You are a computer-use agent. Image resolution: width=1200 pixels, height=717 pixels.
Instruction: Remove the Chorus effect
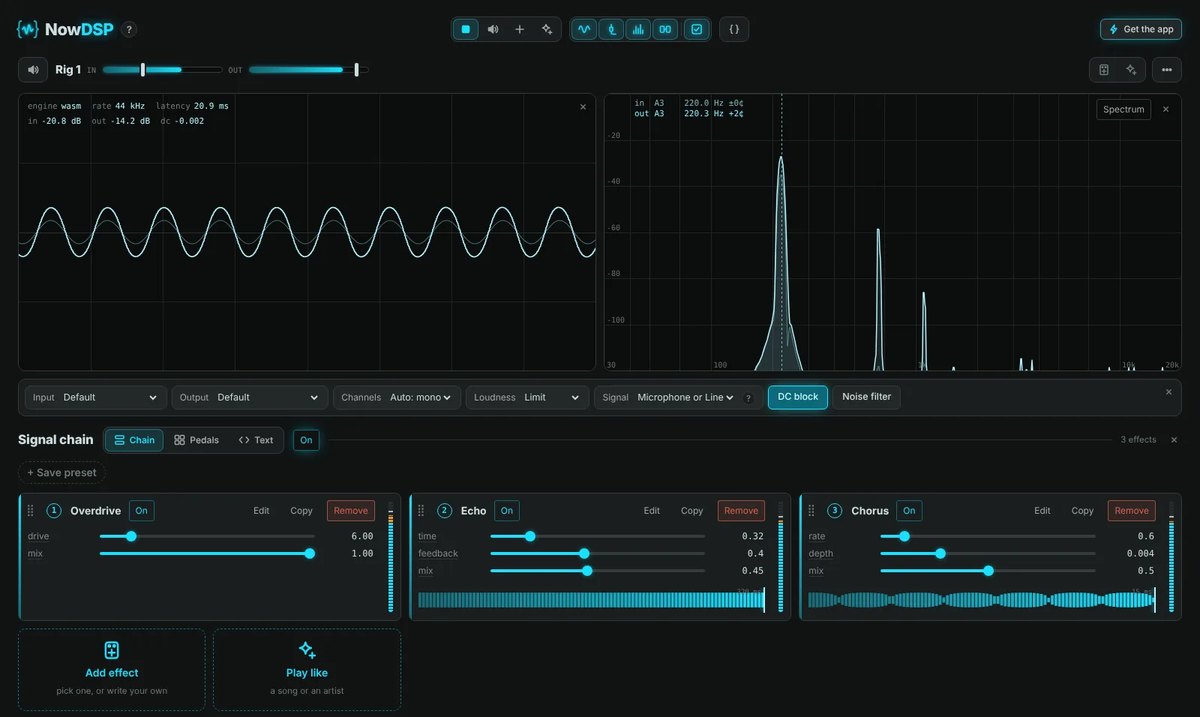1132,511
